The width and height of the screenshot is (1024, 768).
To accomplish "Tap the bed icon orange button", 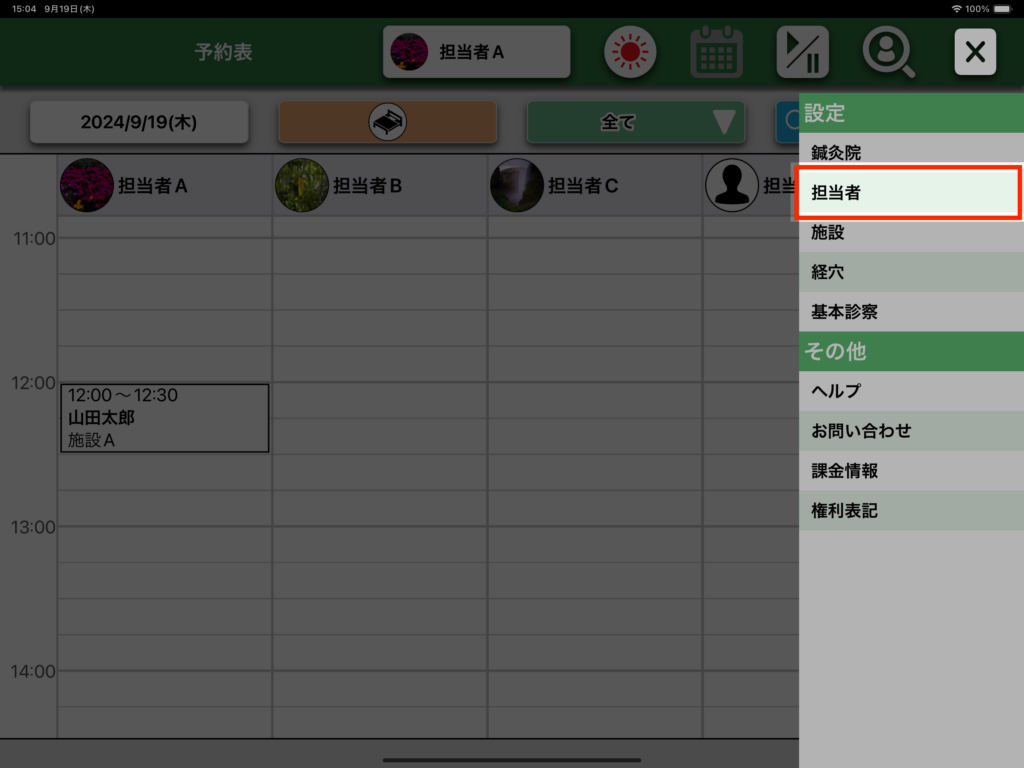I will [387, 123].
